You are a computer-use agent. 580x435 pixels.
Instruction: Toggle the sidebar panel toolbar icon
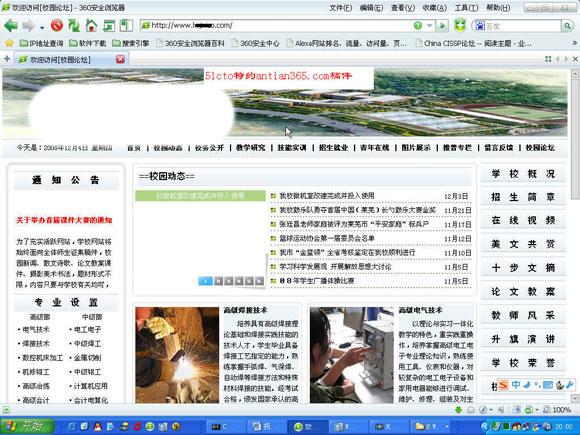click(x=126, y=26)
